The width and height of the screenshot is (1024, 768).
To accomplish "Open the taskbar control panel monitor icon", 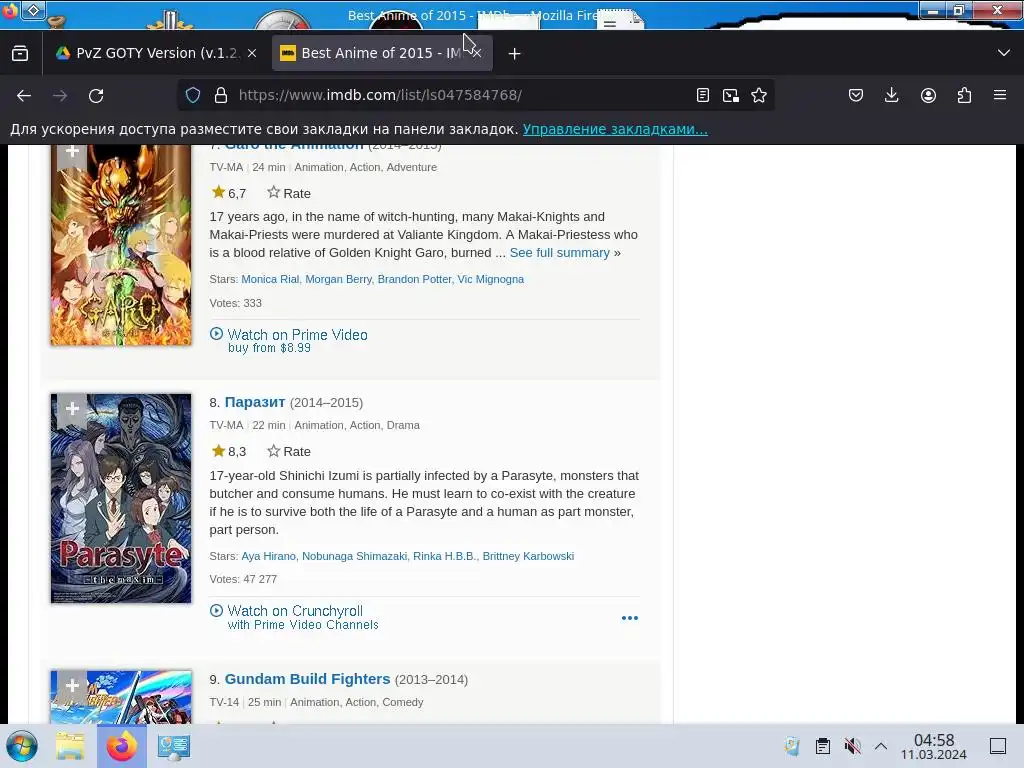I will (x=174, y=746).
